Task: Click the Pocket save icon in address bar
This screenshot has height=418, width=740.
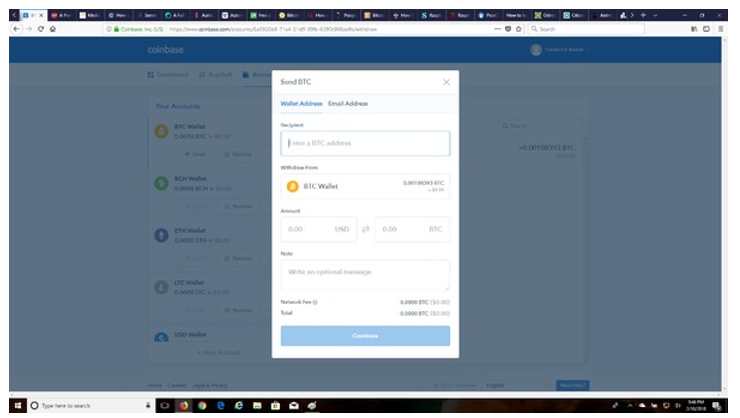Action: [508, 29]
